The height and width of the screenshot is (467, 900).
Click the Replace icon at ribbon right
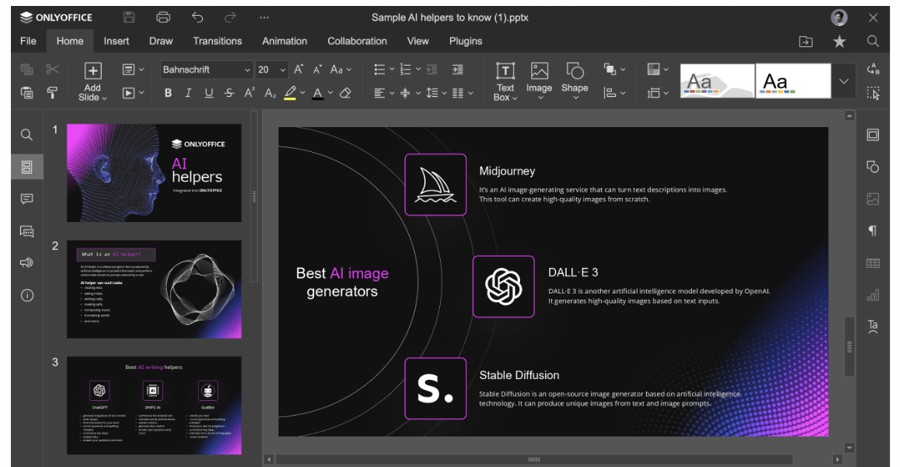873,69
